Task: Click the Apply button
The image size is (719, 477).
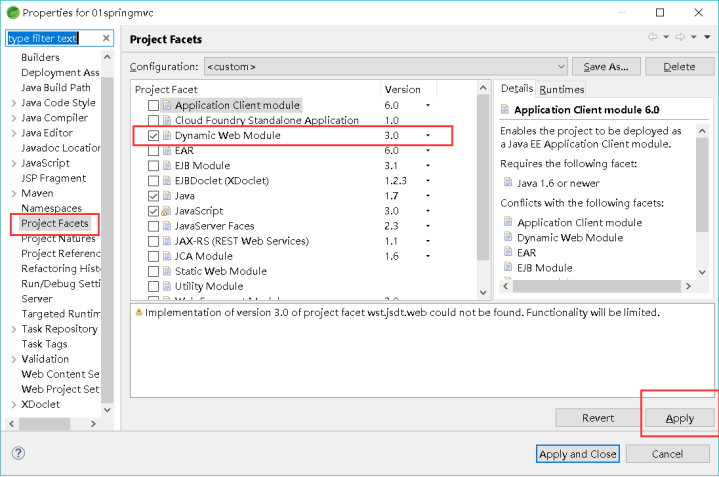Action: (679, 418)
